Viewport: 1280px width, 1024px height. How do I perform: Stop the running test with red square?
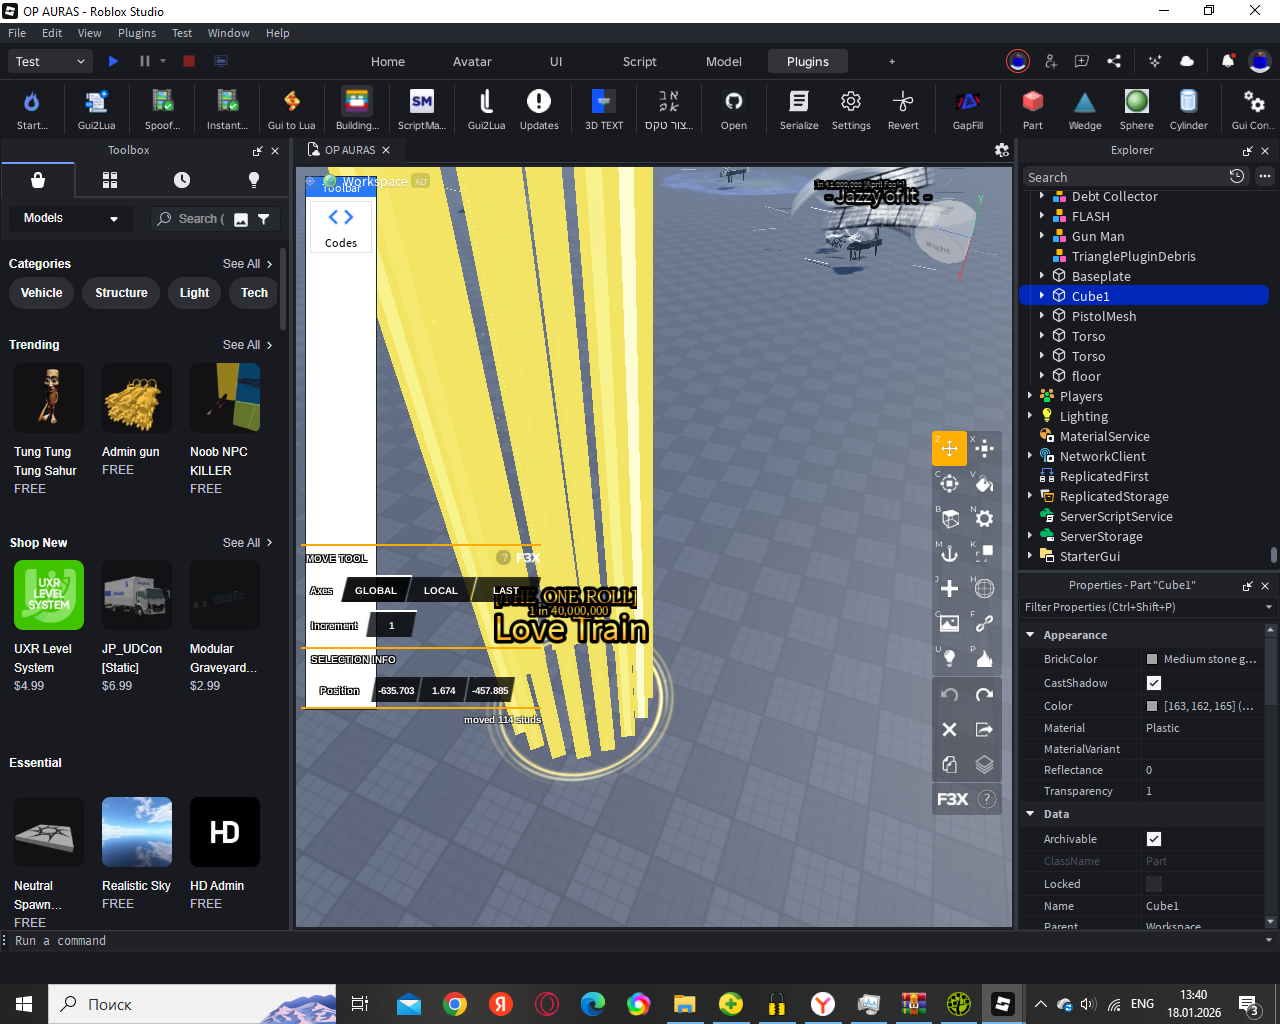[x=189, y=61]
